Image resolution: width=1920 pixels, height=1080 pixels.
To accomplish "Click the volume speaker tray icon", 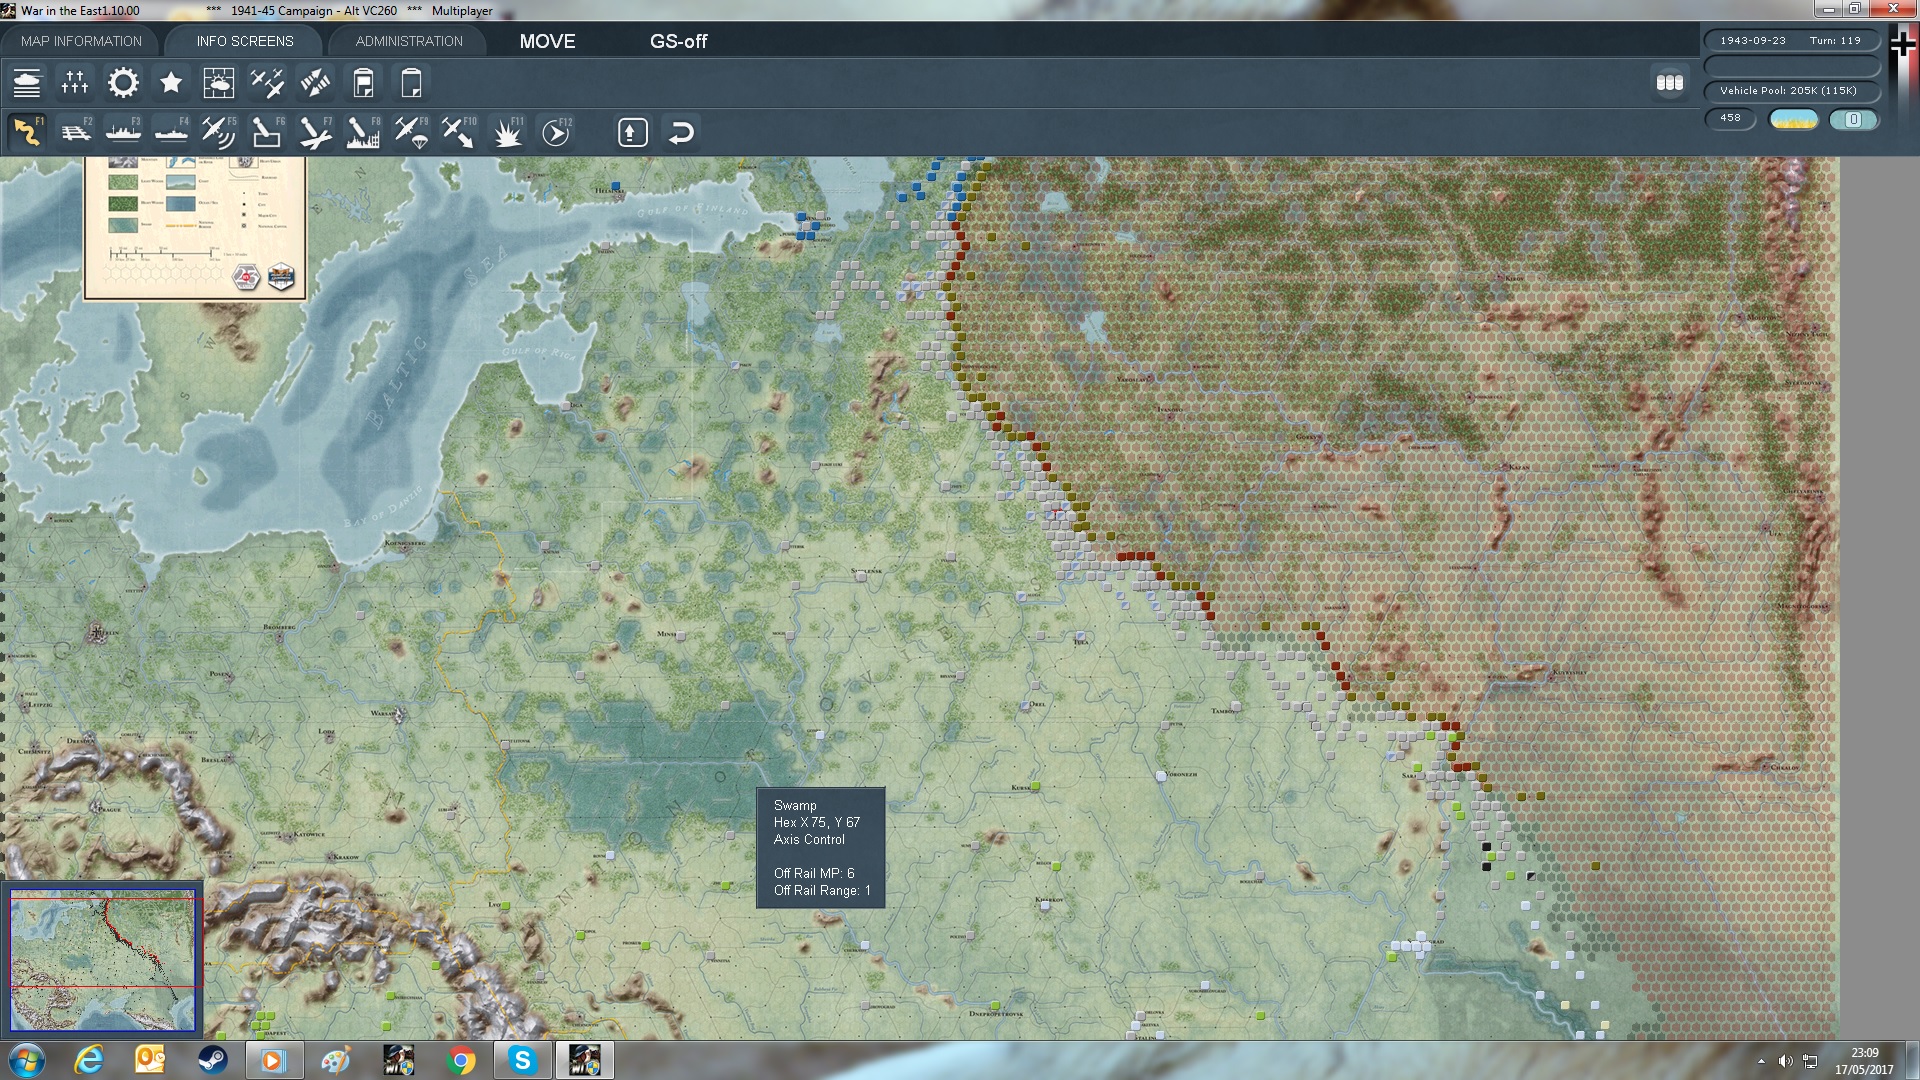I will coord(1786,1061).
